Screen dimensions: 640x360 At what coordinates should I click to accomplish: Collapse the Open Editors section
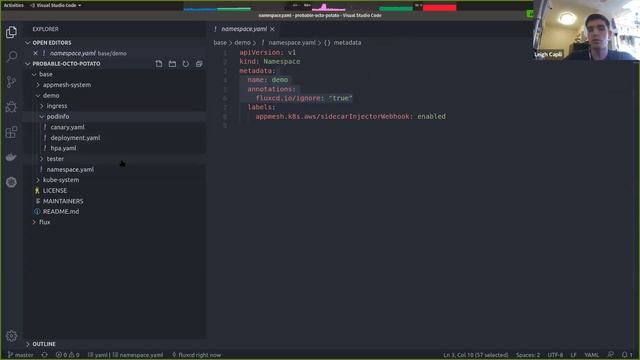coord(28,42)
